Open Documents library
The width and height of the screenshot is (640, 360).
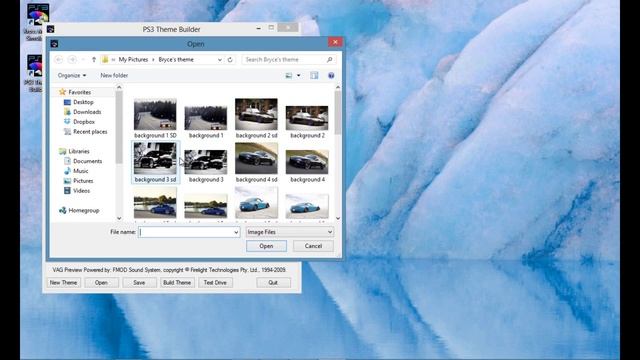click(87, 161)
